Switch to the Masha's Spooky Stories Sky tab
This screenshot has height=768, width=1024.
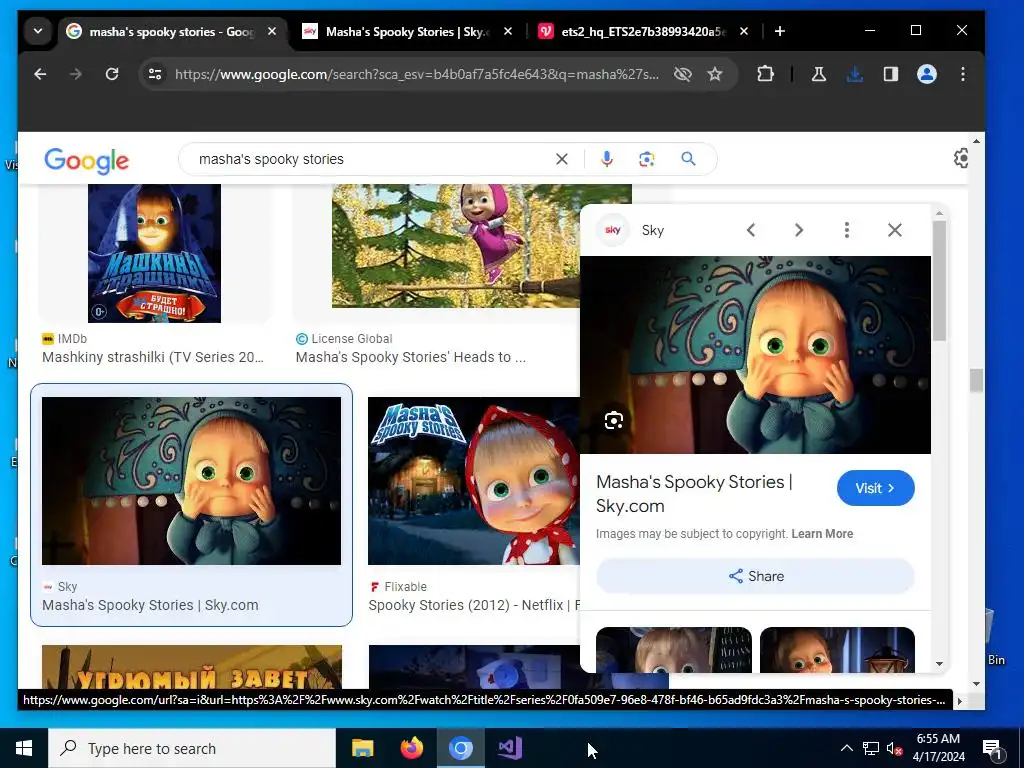click(x=408, y=31)
